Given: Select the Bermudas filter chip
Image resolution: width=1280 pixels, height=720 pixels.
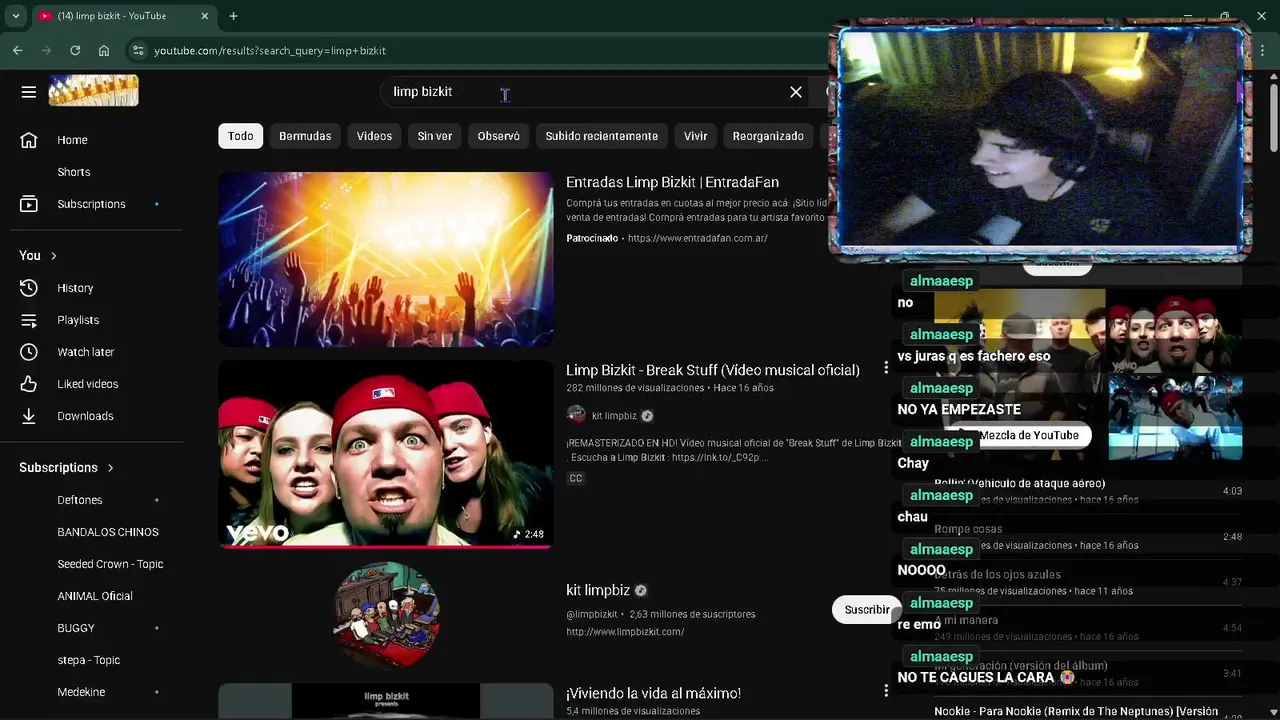Looking at the screenshot, I should [x=305, y=136].
